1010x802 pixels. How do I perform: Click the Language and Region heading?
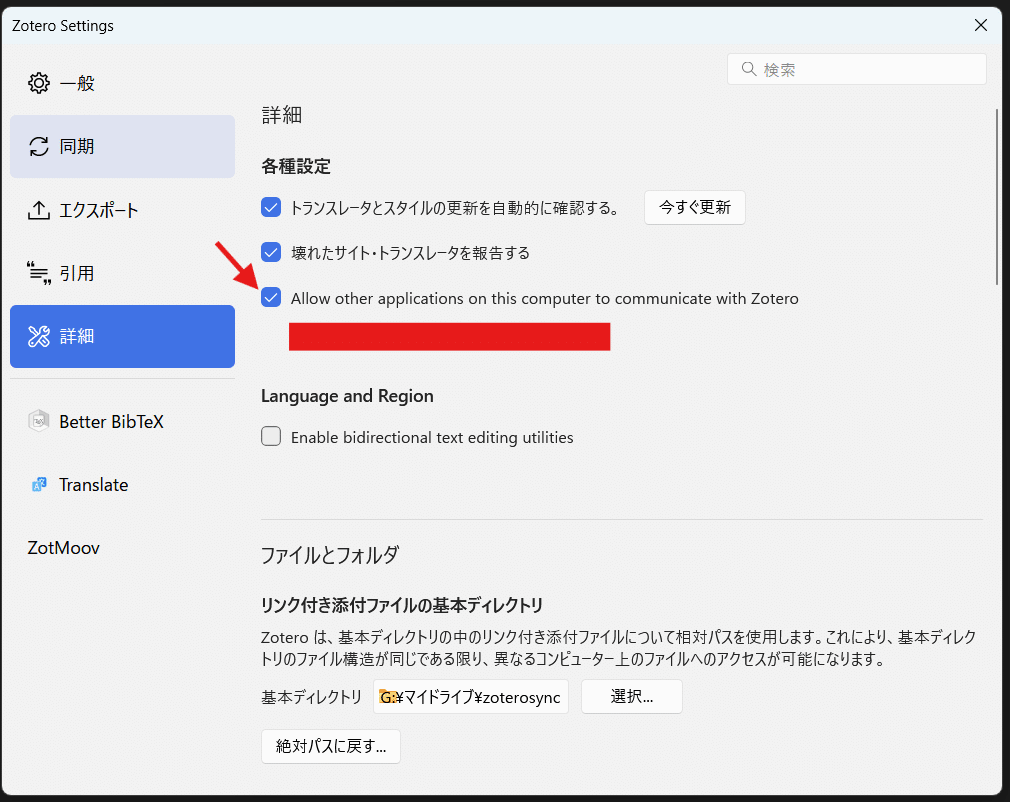pos(347,396)
